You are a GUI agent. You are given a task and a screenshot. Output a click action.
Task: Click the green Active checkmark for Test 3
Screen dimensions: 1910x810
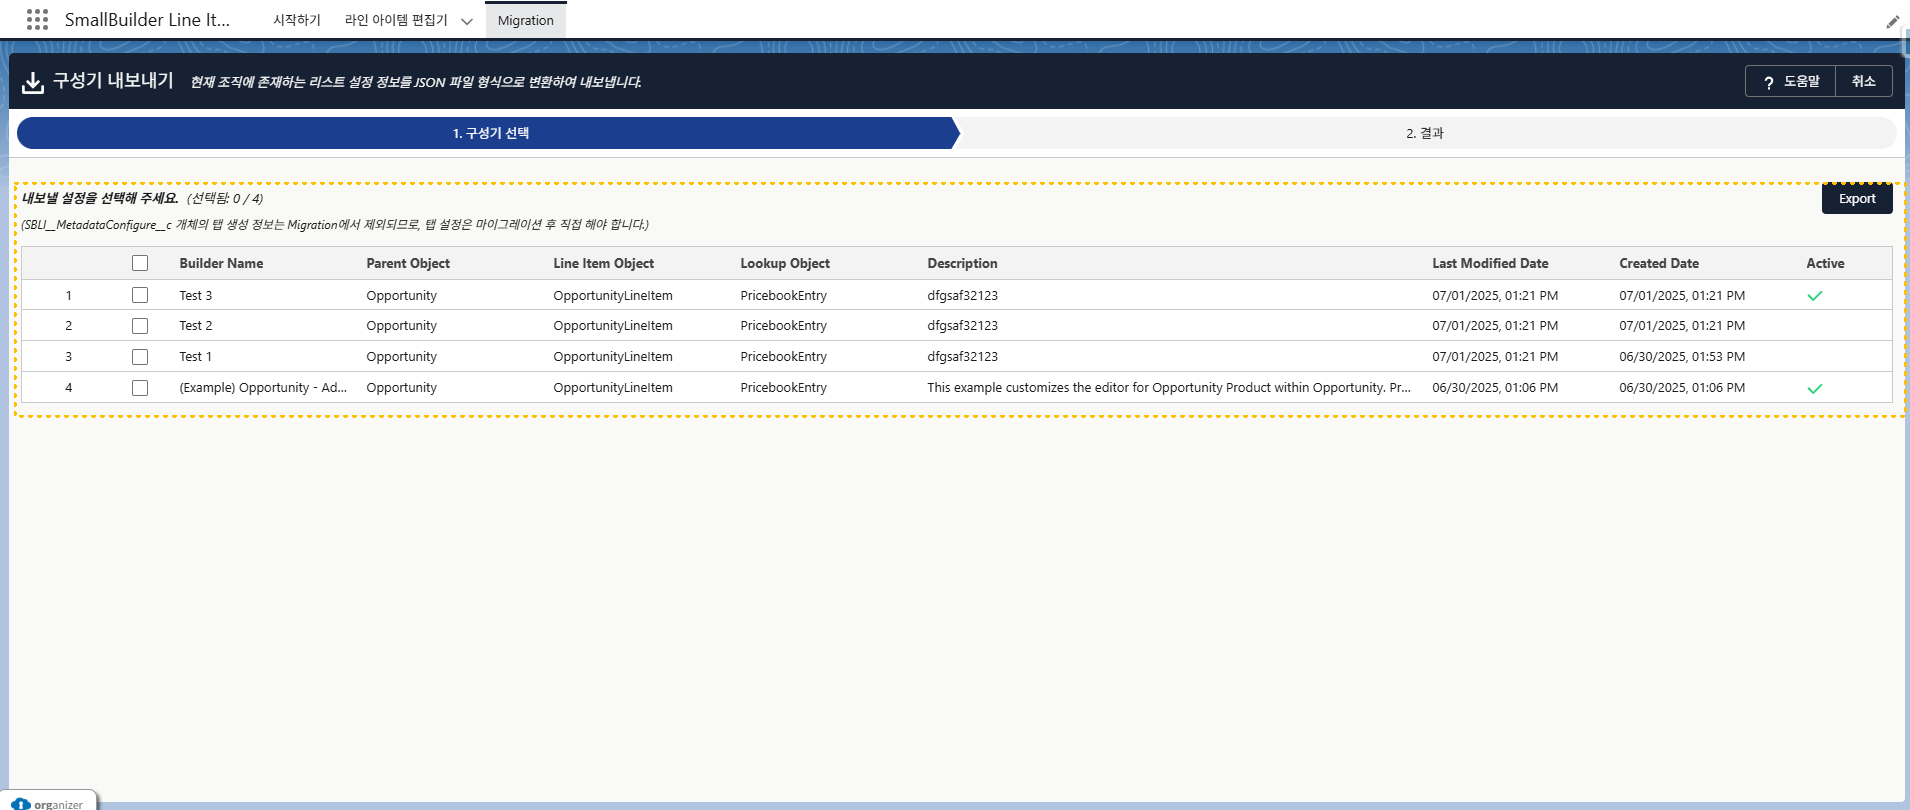(1814, 296)
